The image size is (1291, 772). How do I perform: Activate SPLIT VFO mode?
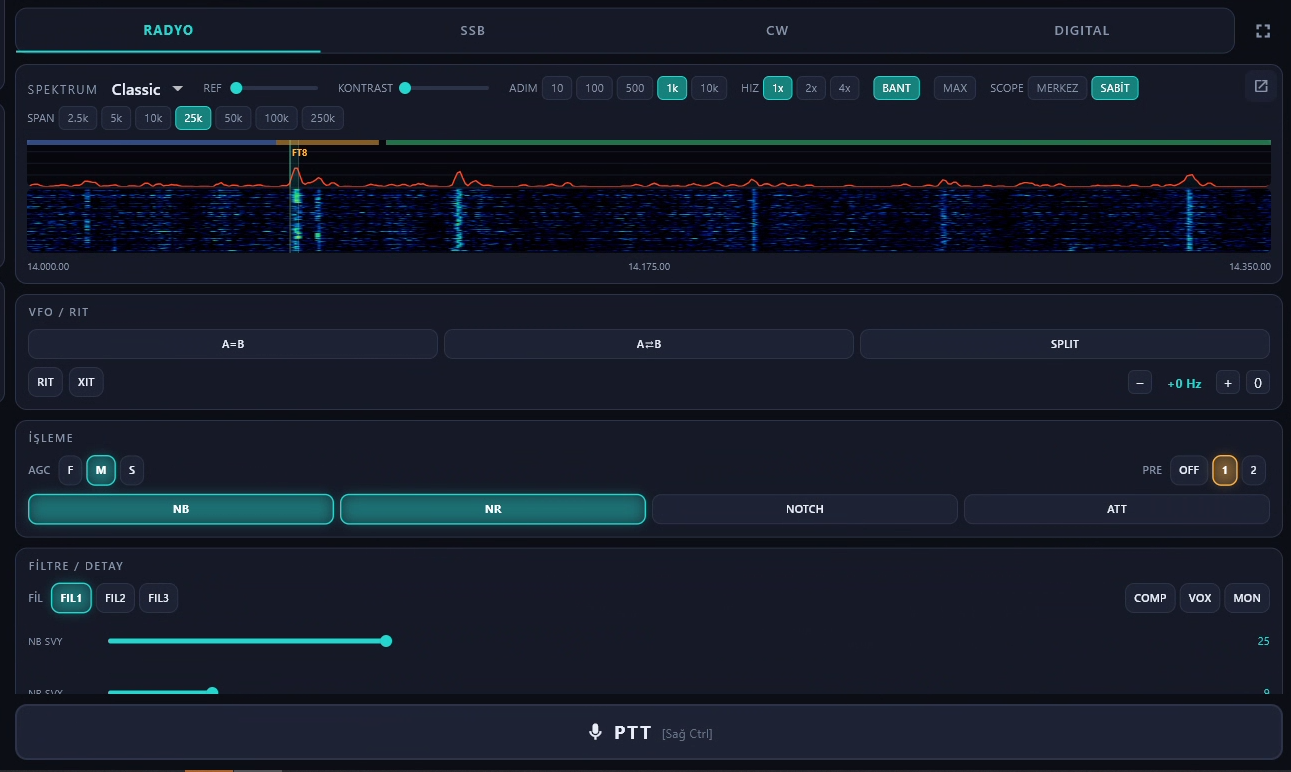click(x=1065, y=344)
